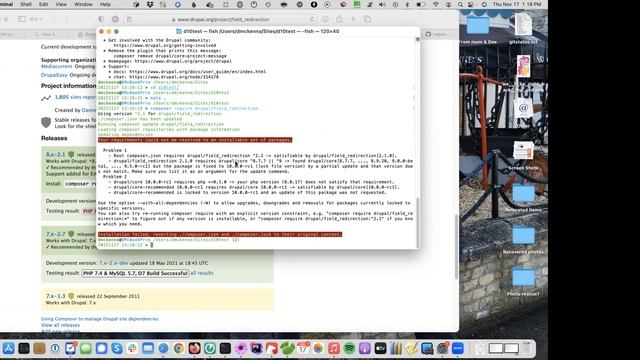This screenshot has height=360, width=640.
Task: Click the Safari page vertical scrollbar
Action: [x=456, y=247]
